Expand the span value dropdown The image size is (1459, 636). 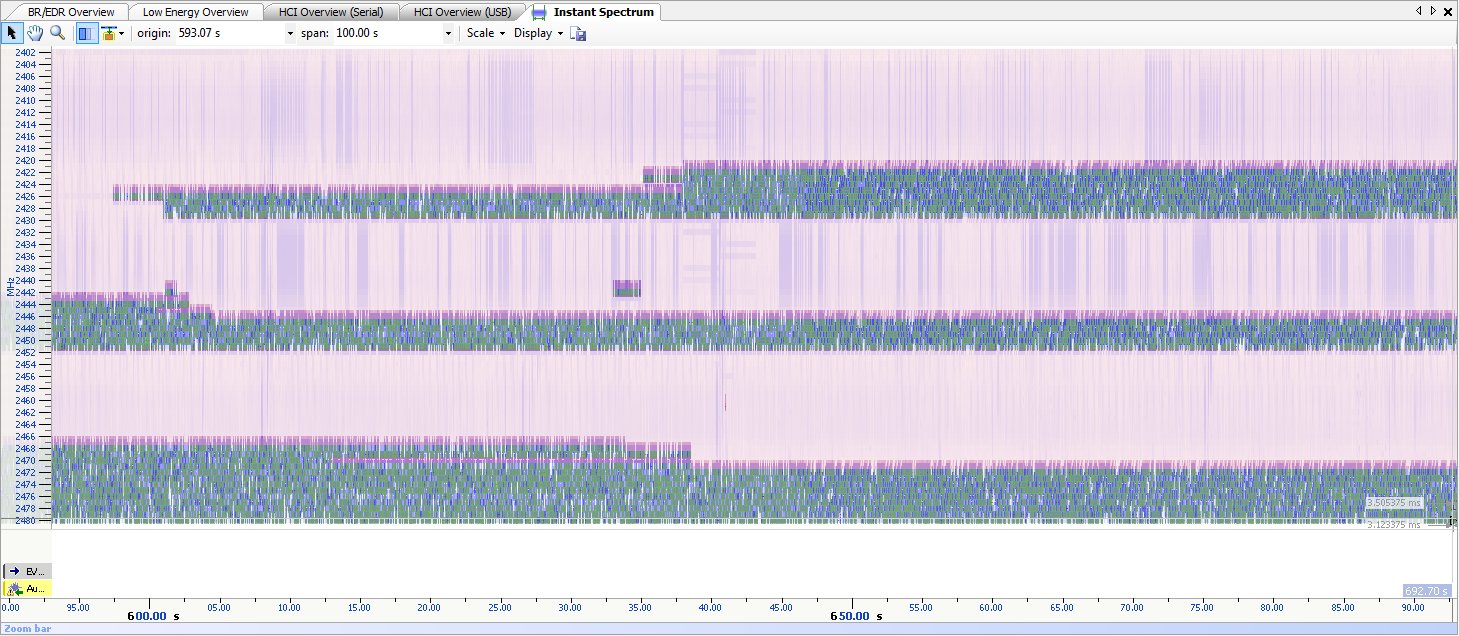tap(448, 33)
